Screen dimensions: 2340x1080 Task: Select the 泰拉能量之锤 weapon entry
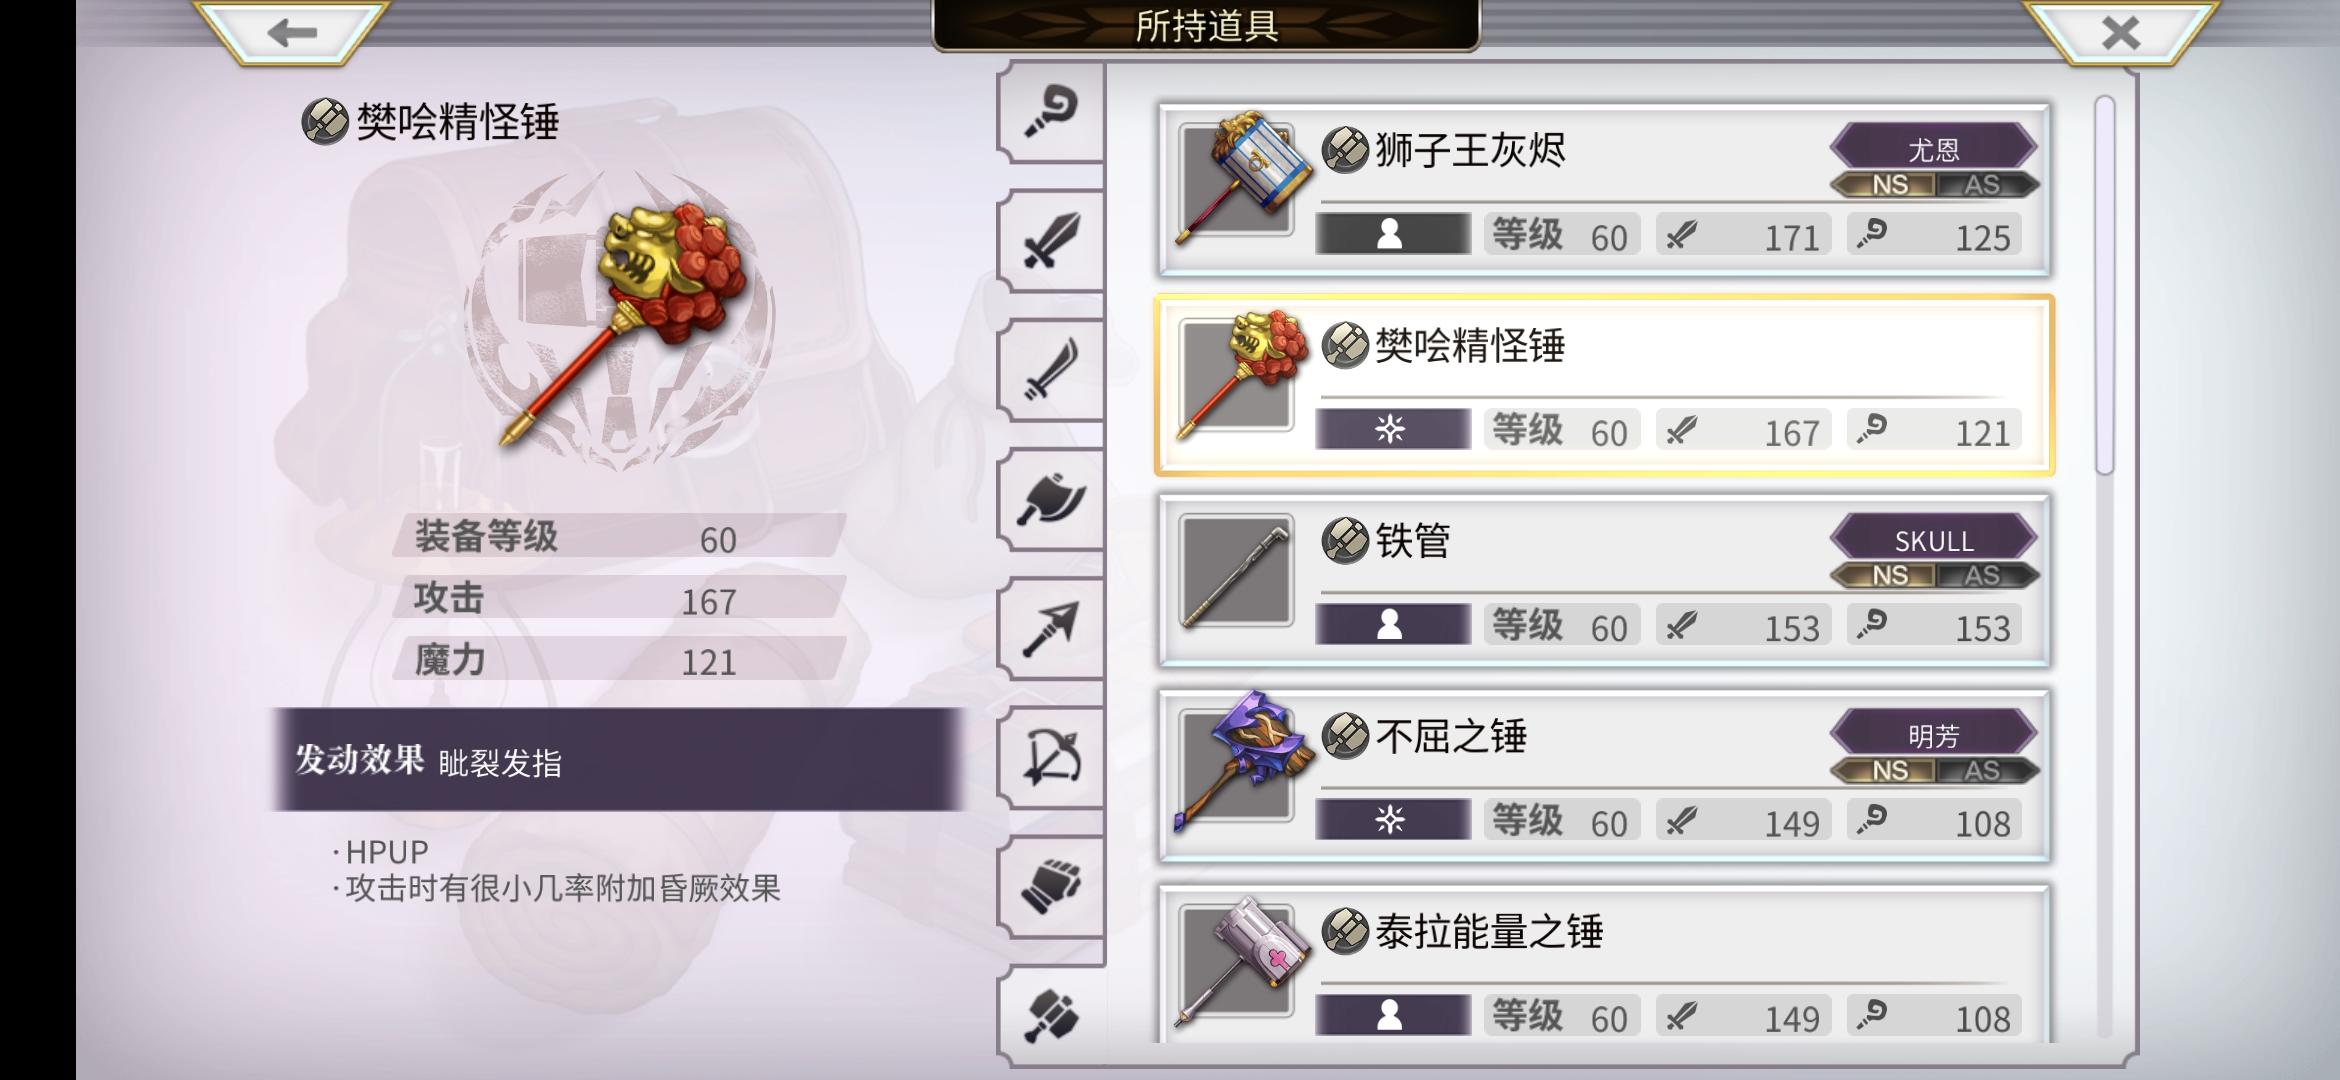click(x=1604, y=964)
